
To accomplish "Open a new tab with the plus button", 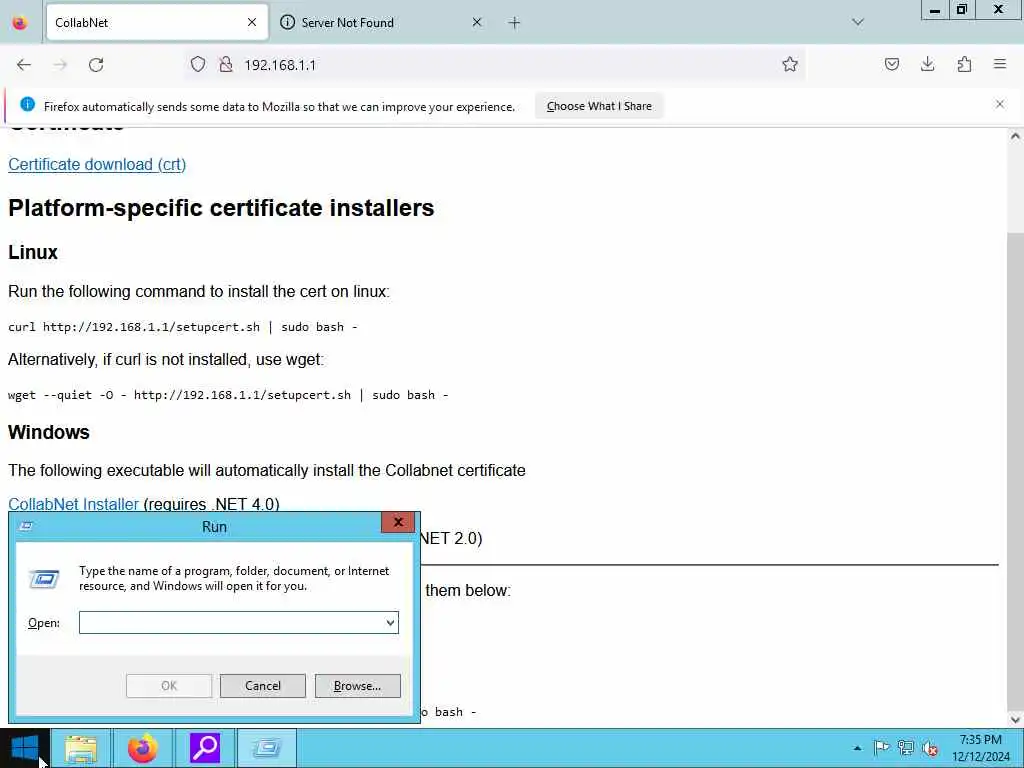I will (x=514, y=23).
